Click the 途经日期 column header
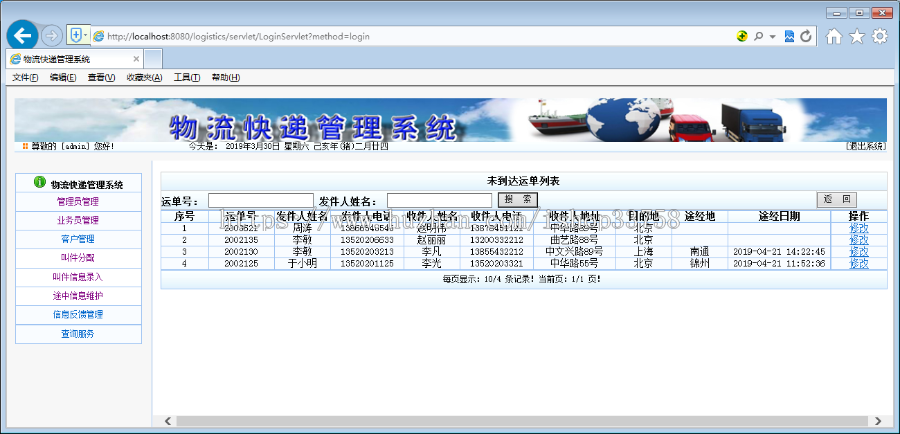 (x=779, y=216)
